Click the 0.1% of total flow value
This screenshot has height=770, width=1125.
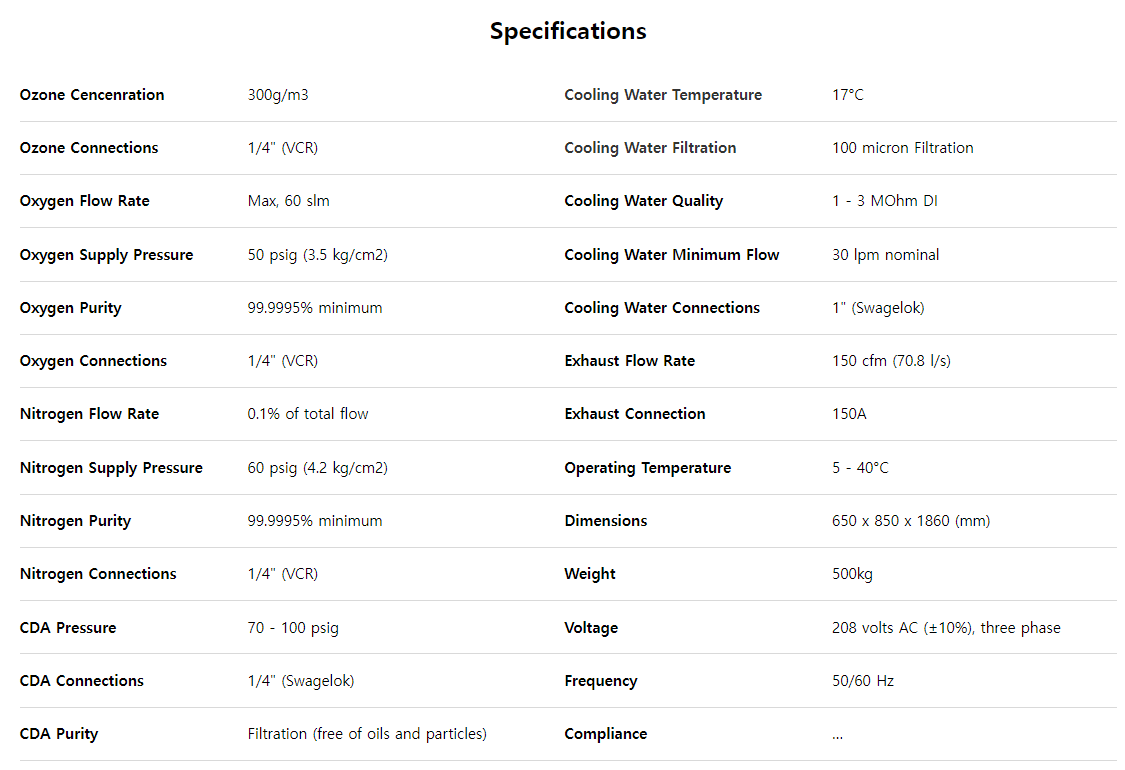click(x=308, y=414)
